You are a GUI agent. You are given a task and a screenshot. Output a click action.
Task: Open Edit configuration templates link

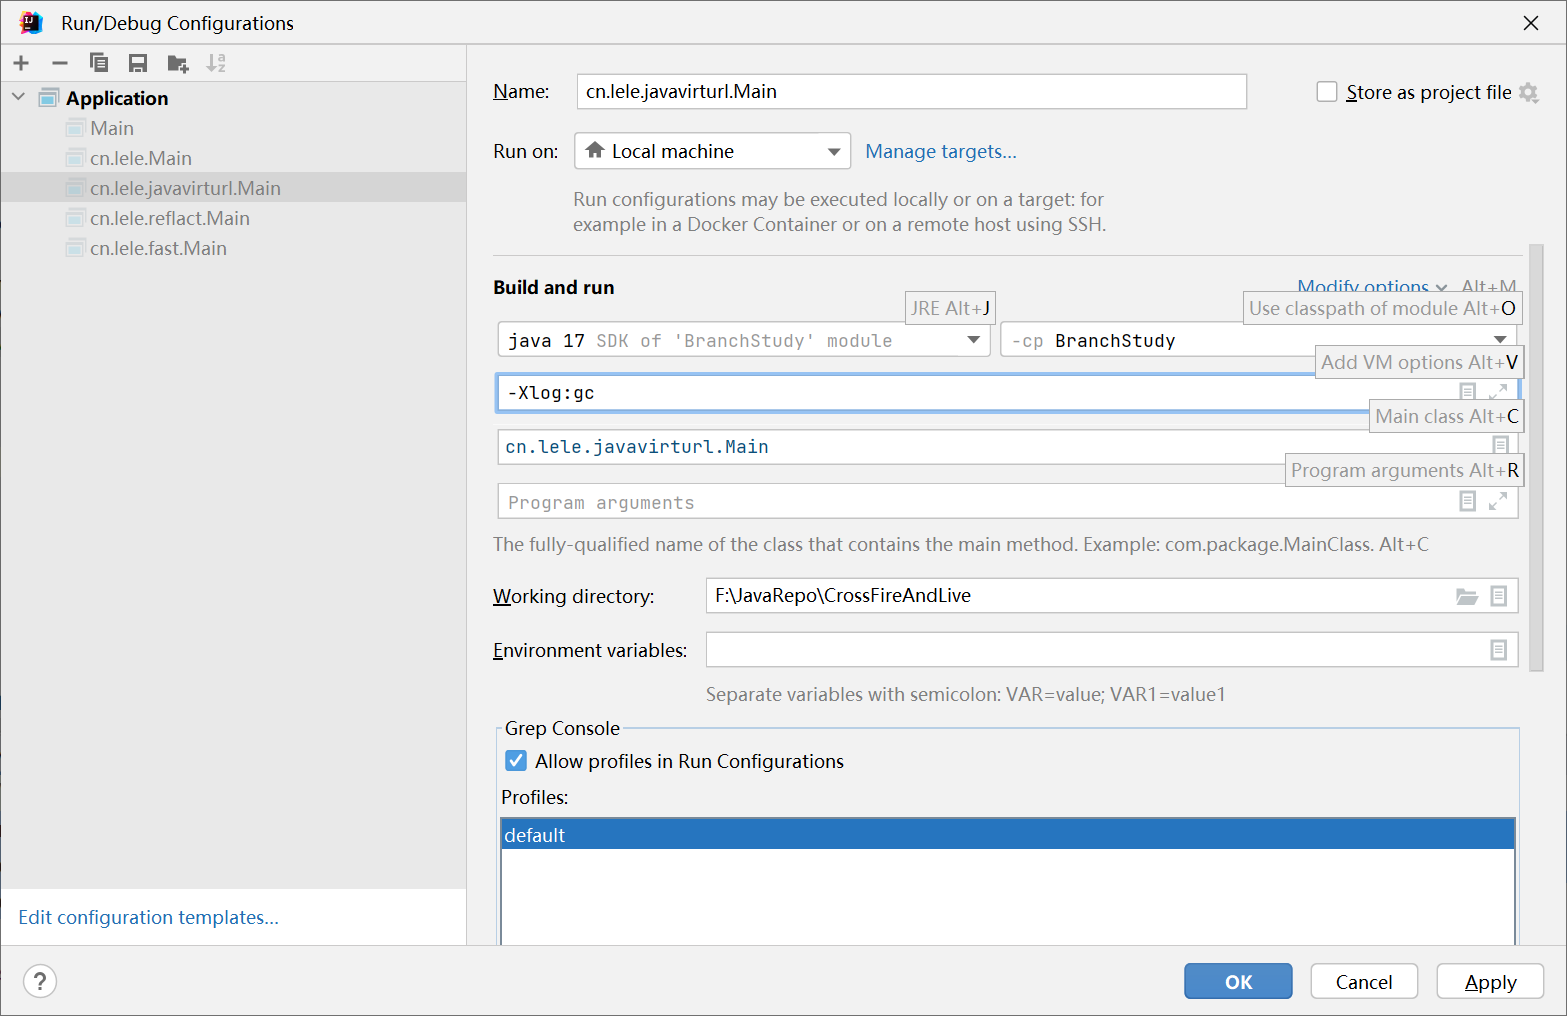click(x=148, y=917)
